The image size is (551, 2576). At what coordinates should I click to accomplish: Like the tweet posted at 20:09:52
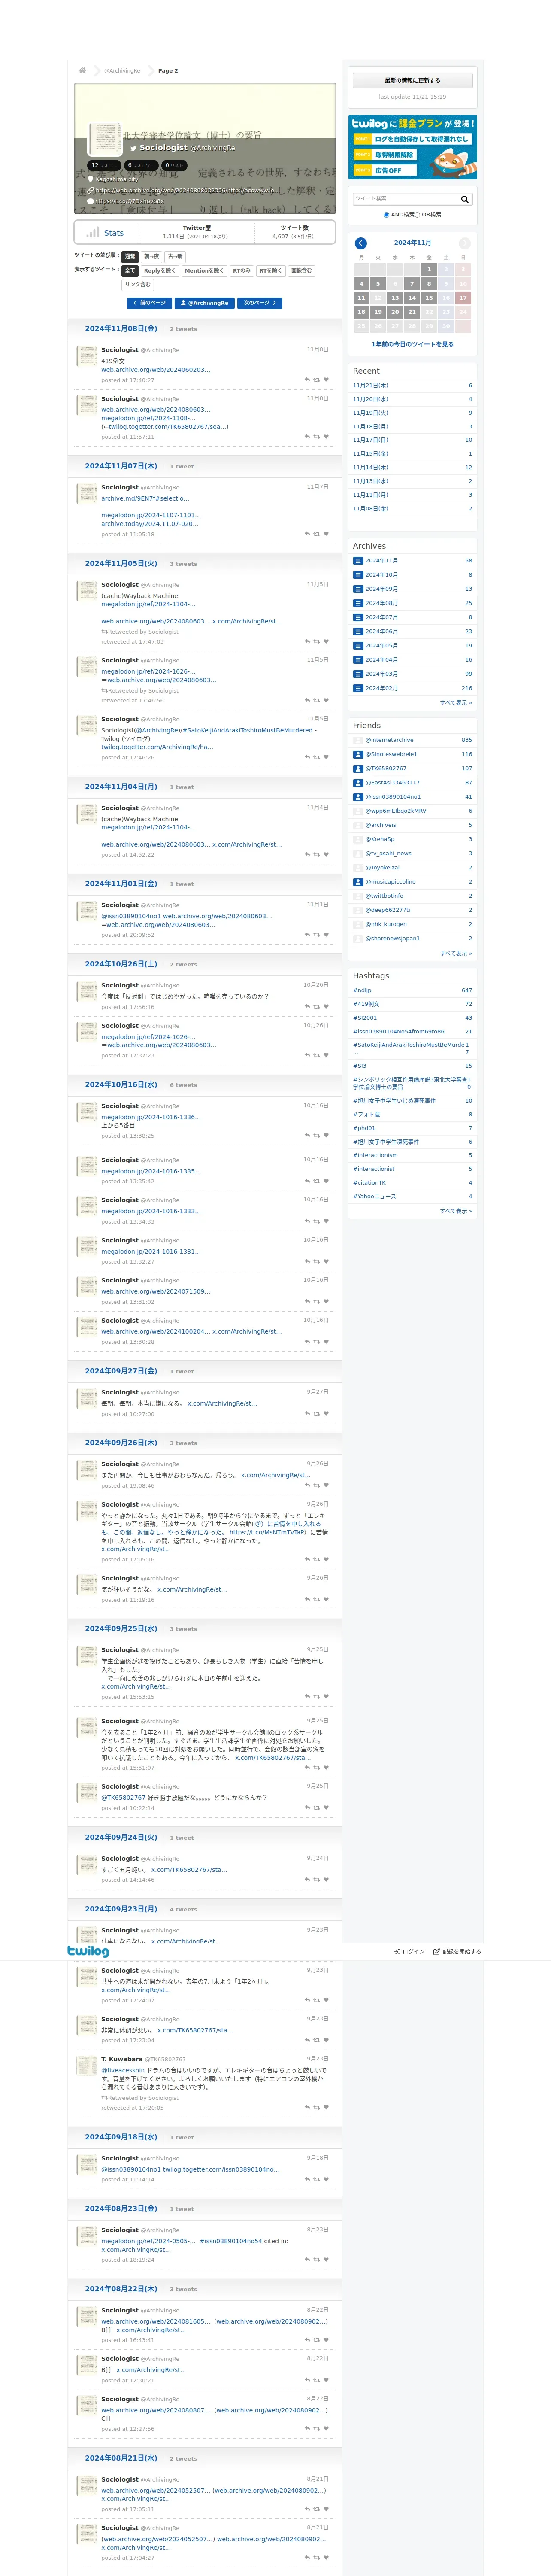326,935
